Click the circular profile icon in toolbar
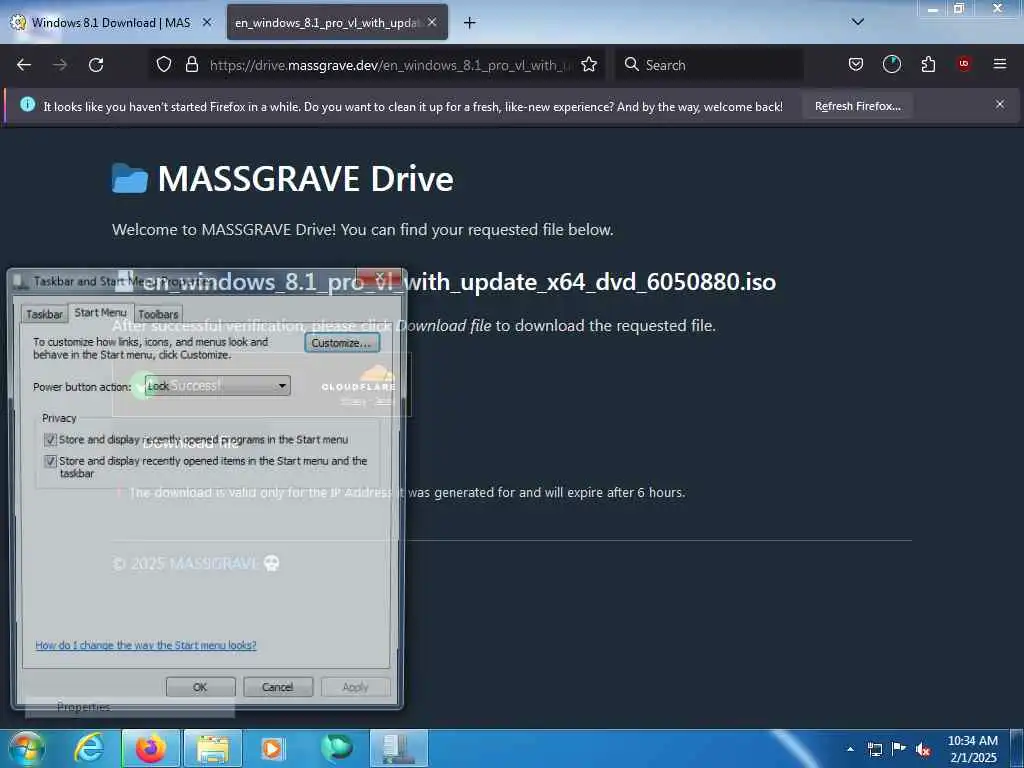 click(891, 64)
